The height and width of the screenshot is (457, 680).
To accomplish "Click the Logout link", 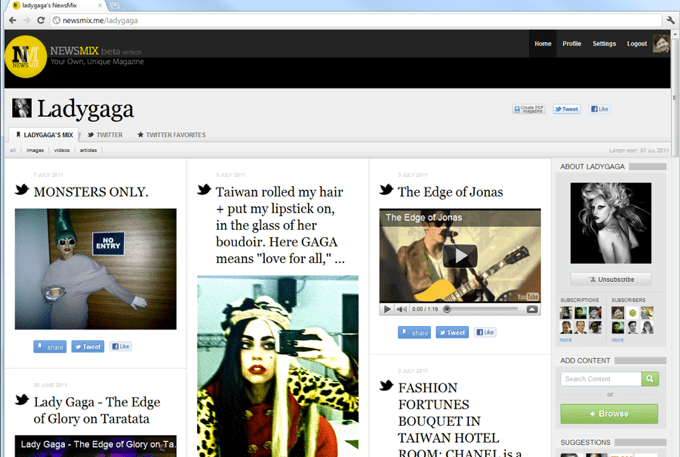I will point(637,44).
